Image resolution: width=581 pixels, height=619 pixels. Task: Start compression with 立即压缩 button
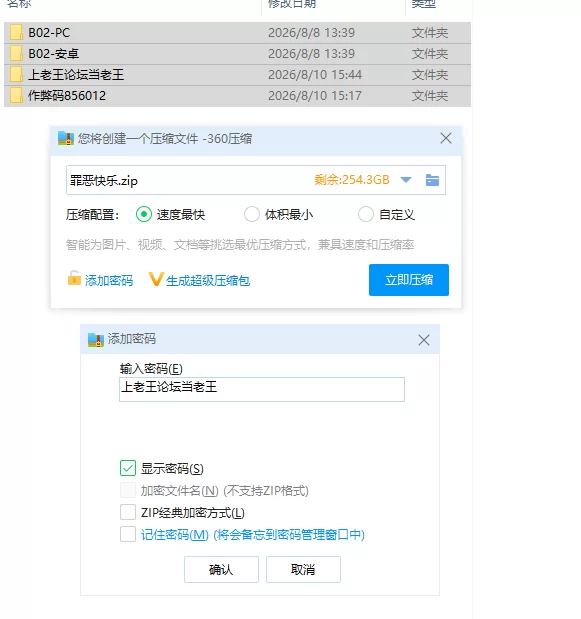pos(409,279)
